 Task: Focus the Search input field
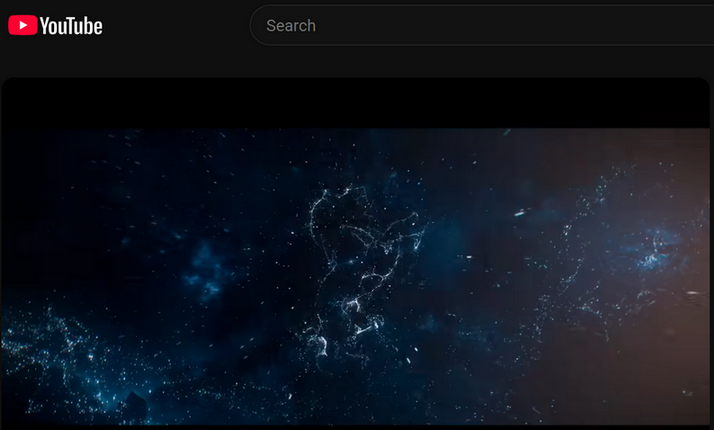click(482, 25)
